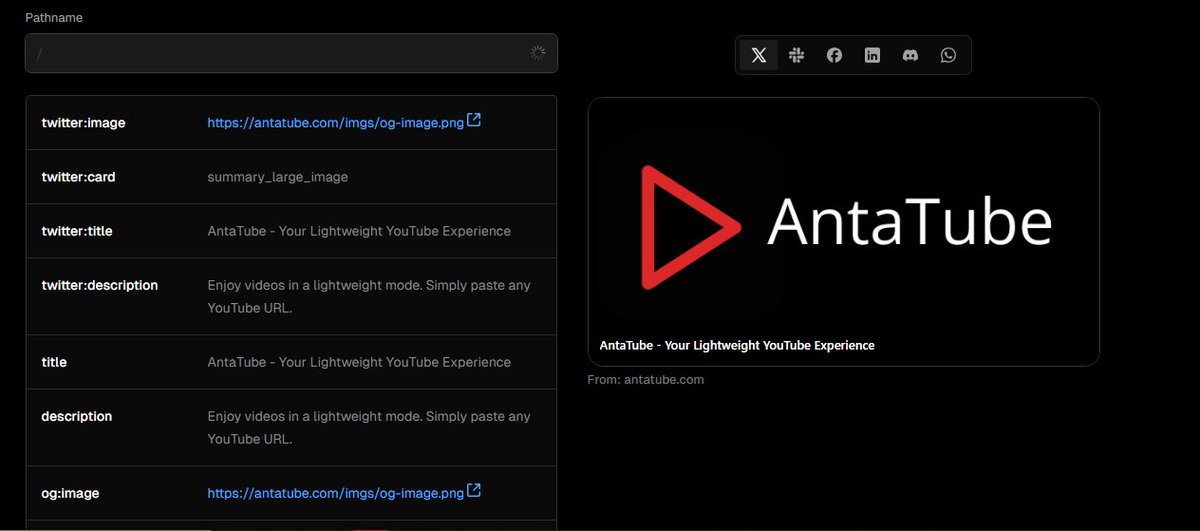Click the description row value text

369,428
